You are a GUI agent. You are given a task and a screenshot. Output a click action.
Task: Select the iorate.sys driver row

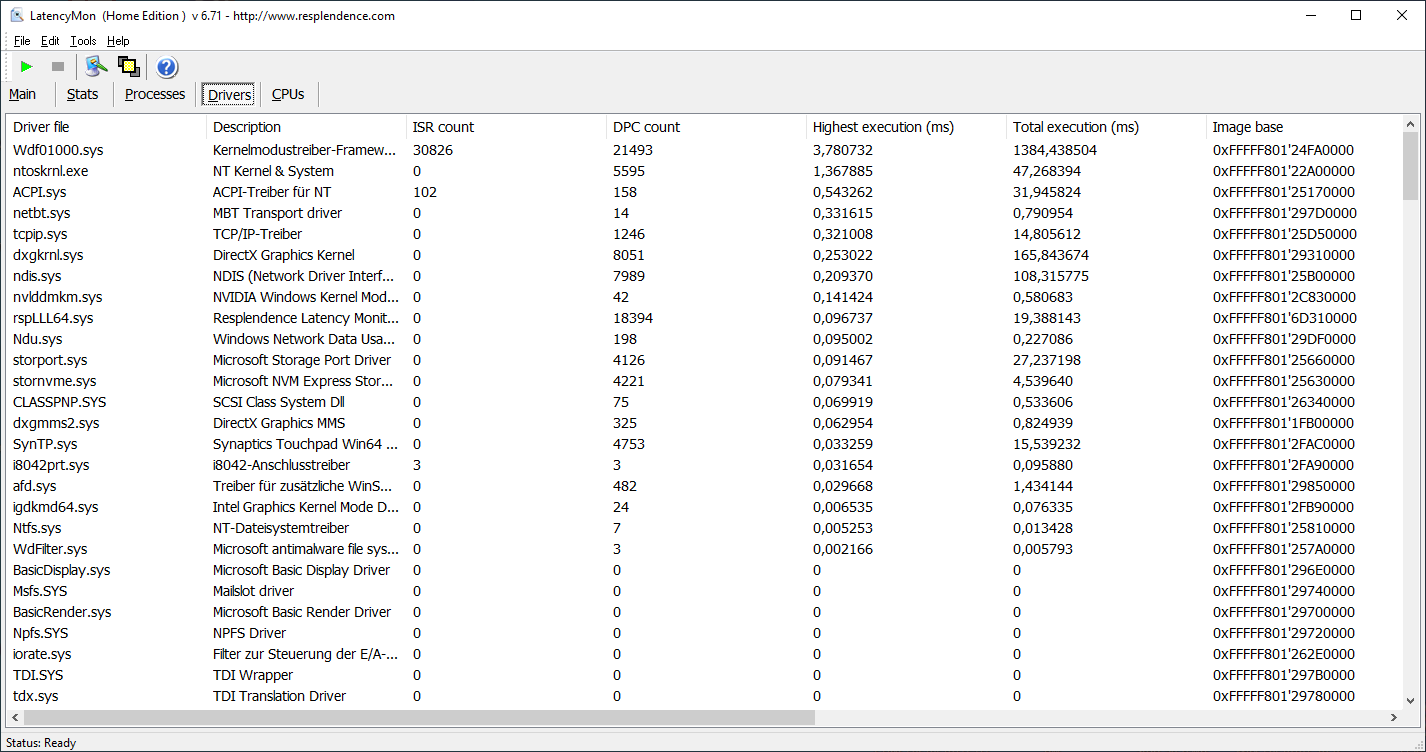click(x=704, y=654)
